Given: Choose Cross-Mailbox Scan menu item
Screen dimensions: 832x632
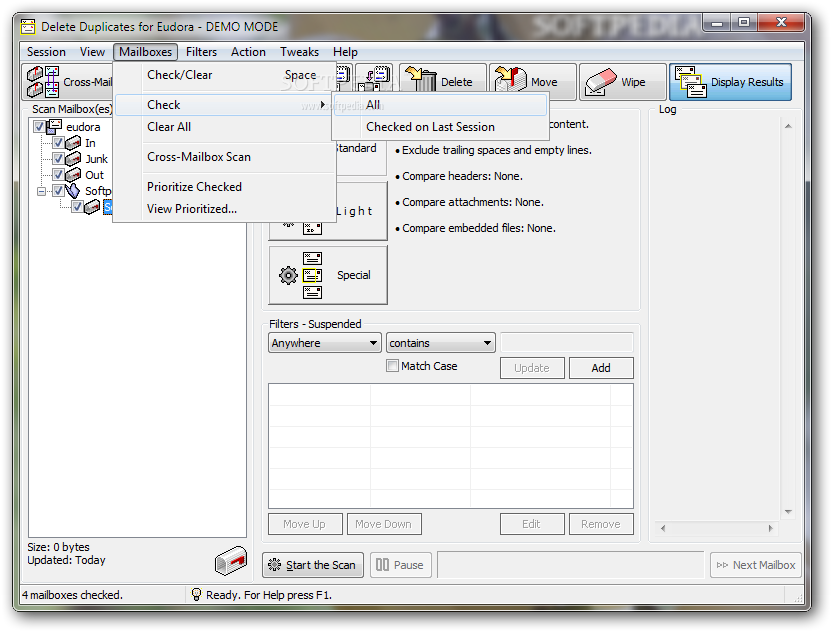Looking at the screenshot, I should tap(225, 157).
